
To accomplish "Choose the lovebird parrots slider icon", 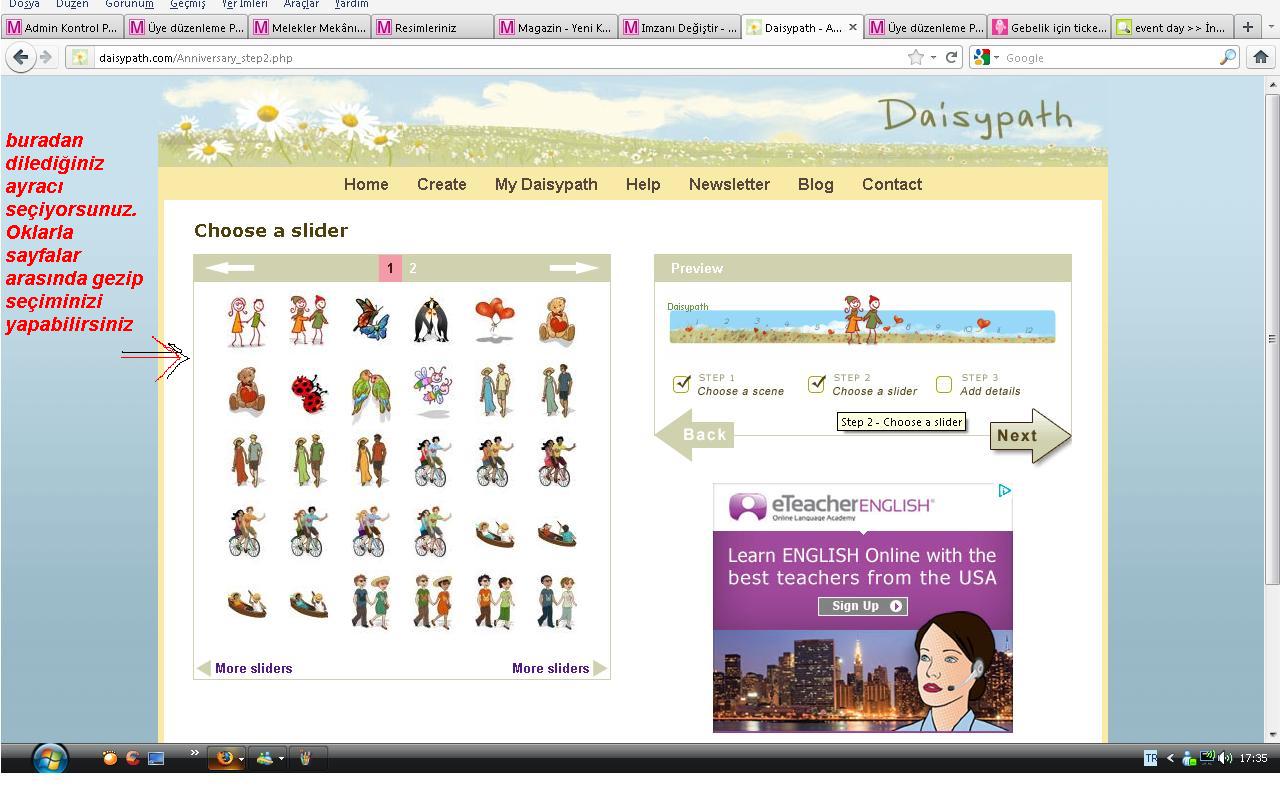I will tap(370, 393).
